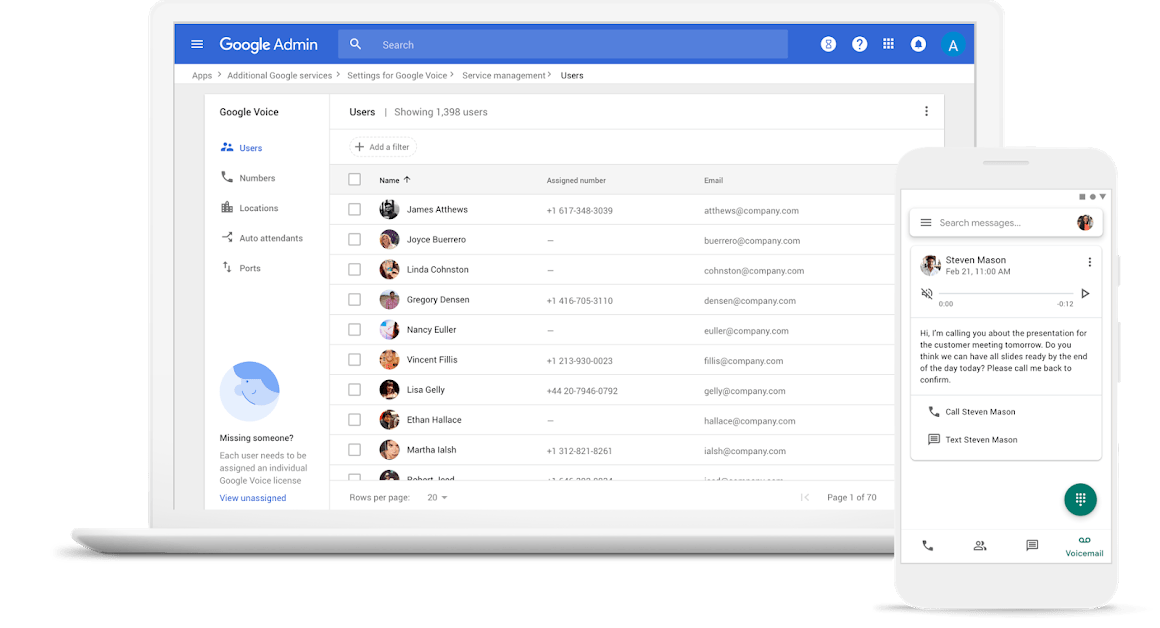
Task: Open phone app's hamburger menu icon
Action: pos(925,223)
